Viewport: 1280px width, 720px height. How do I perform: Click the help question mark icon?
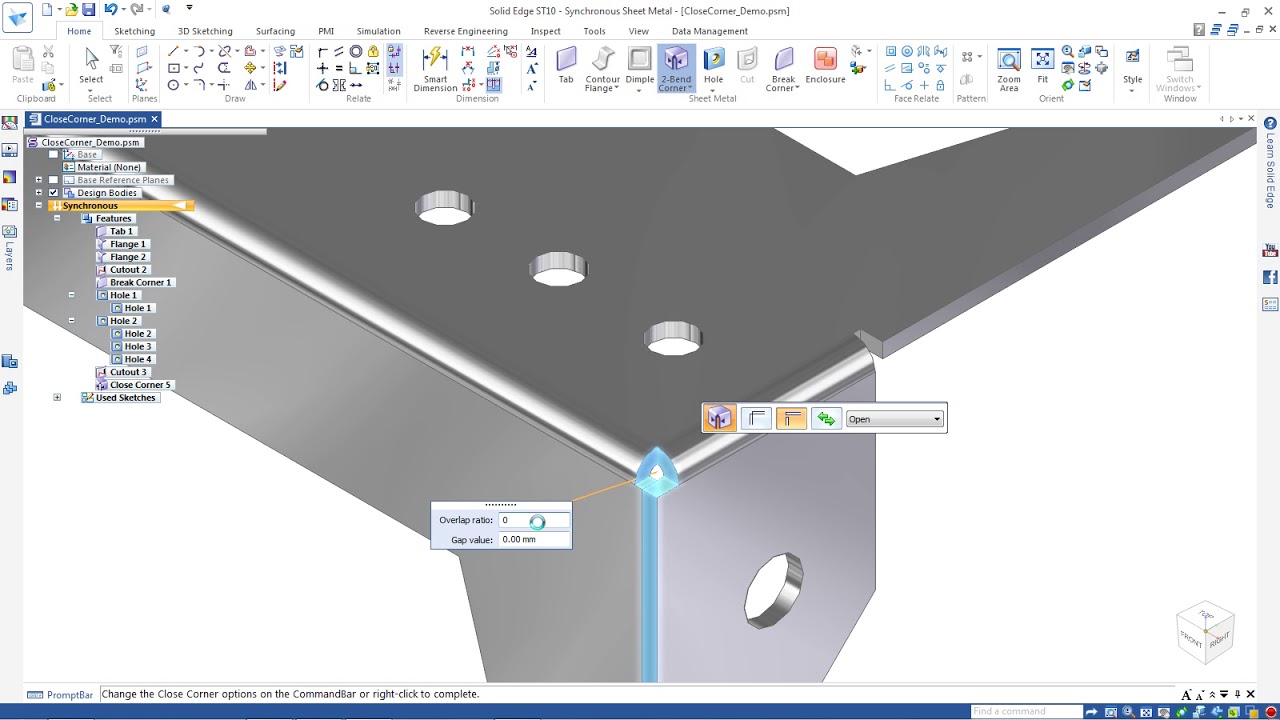point(1271,124)
